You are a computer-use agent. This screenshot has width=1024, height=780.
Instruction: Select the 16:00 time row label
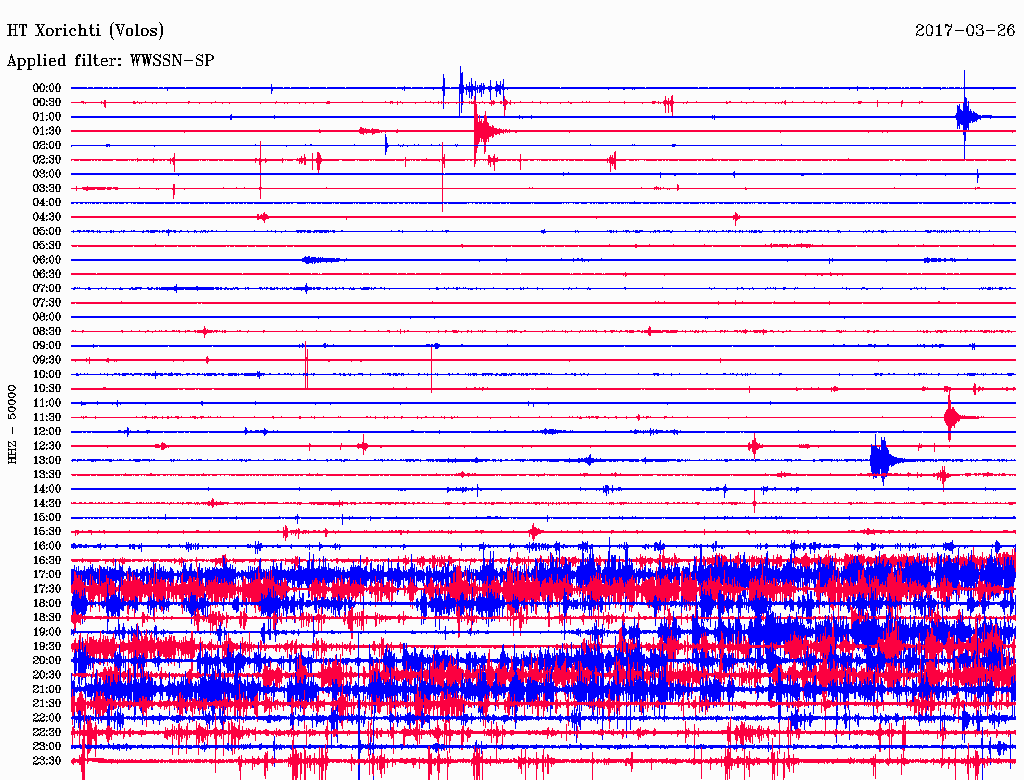tap(47, 545)
